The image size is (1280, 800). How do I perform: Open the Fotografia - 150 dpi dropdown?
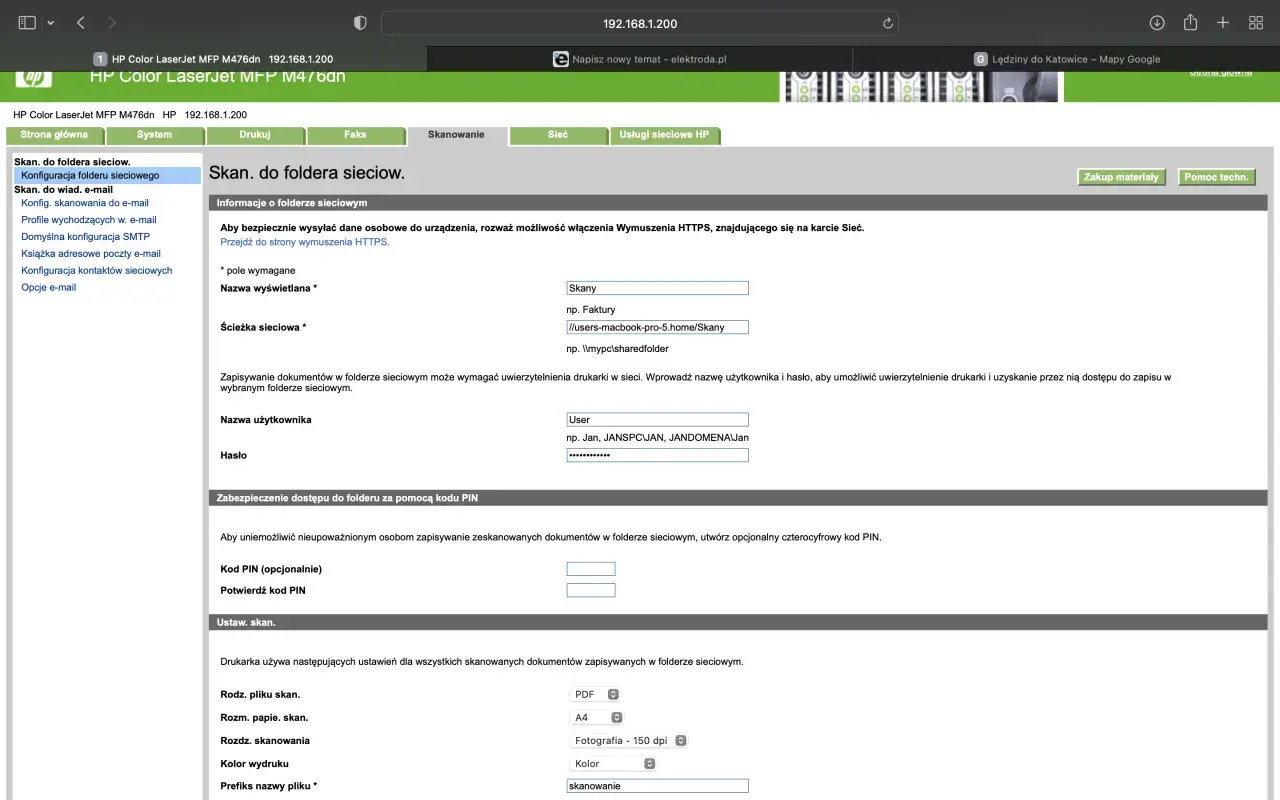pyautogui.click(x=629, y=741)
